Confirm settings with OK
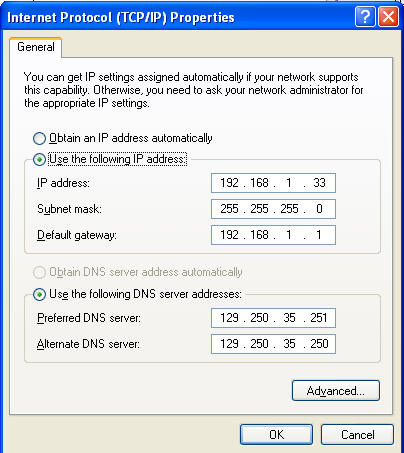404x453 pixels. coord(276,435)
